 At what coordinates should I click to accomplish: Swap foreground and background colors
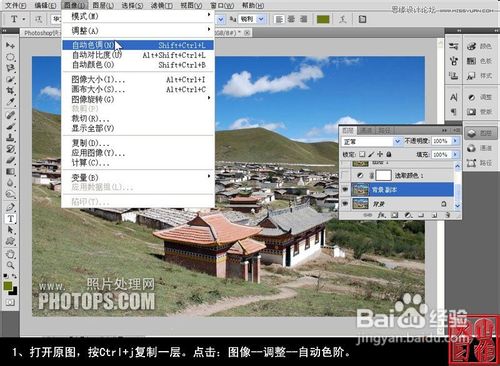(x=14, y=276)
